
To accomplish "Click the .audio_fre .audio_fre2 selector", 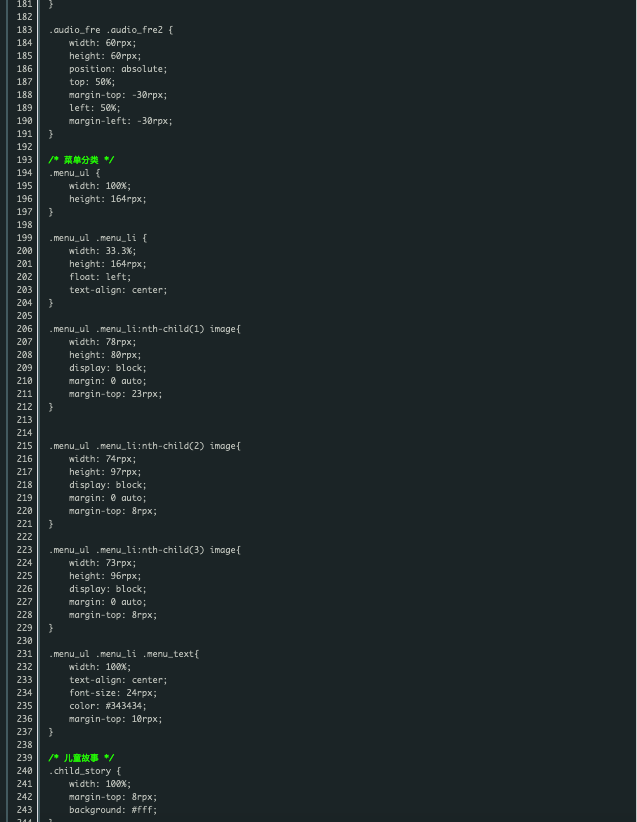I will pos(110,30).
